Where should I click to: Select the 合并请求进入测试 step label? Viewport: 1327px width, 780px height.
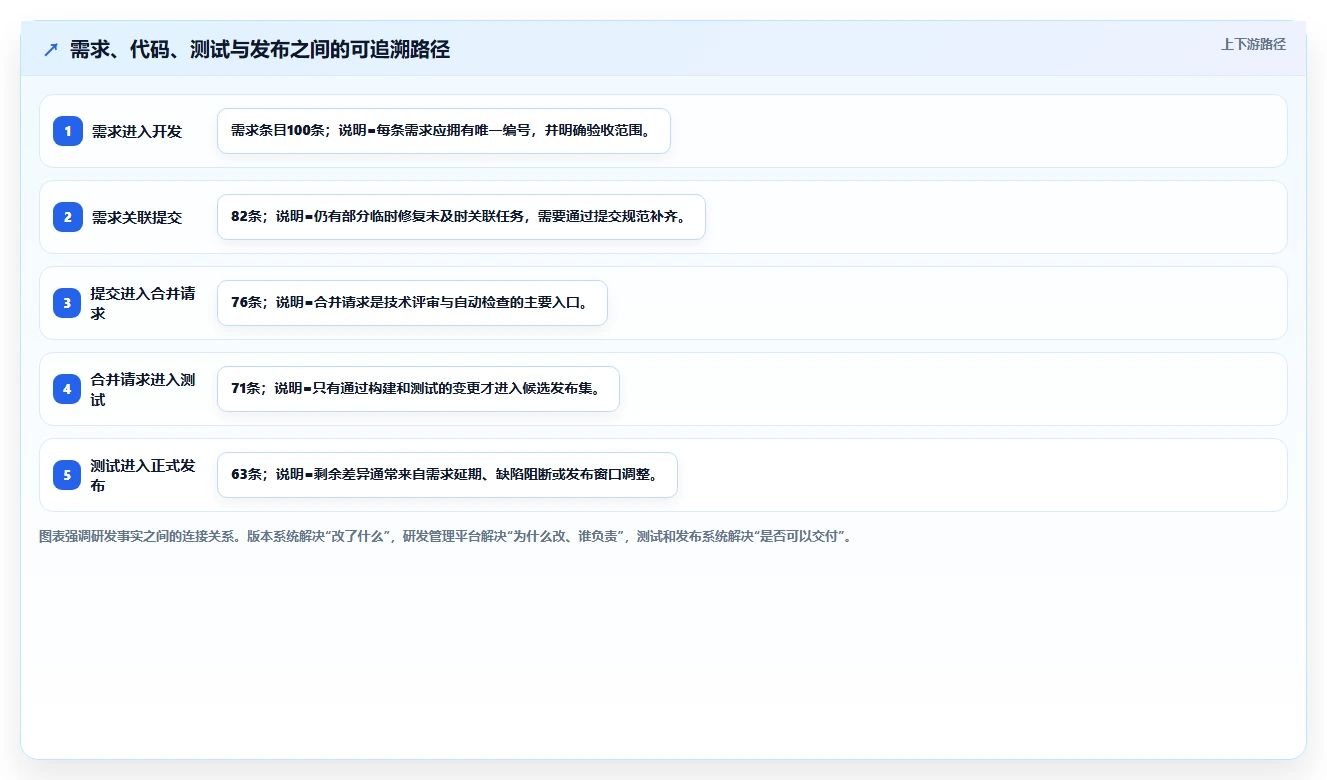pyautogui.click(x=143, y=389)
